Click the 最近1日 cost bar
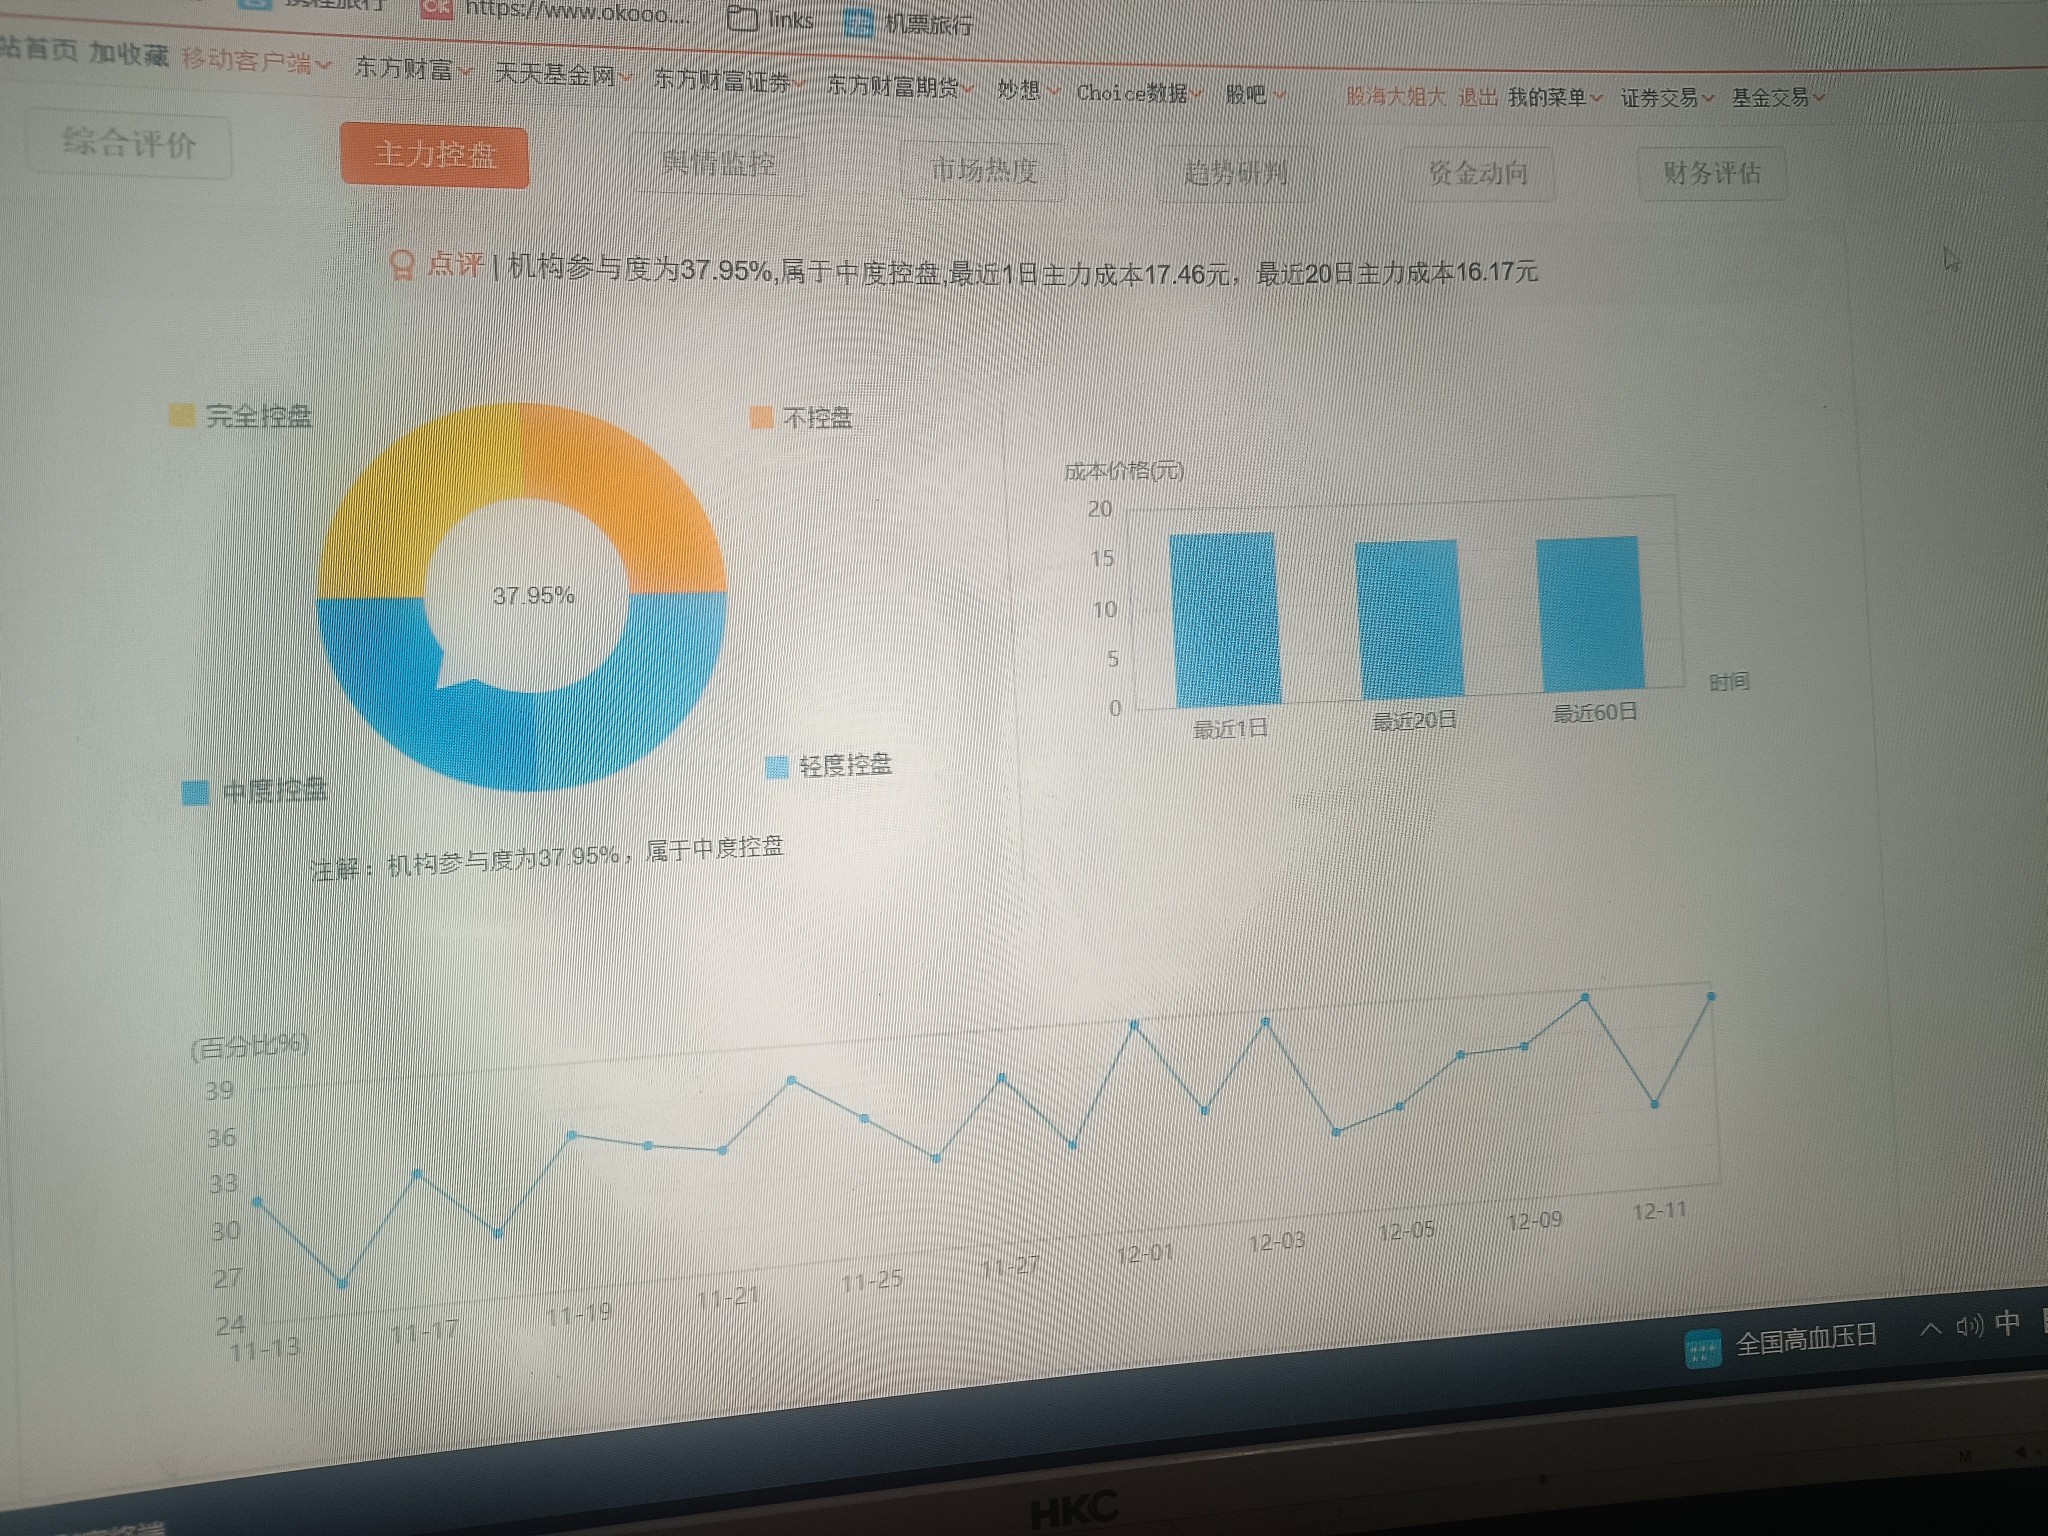This screenshot has height=1536, width=2048. click(1226, 620)
